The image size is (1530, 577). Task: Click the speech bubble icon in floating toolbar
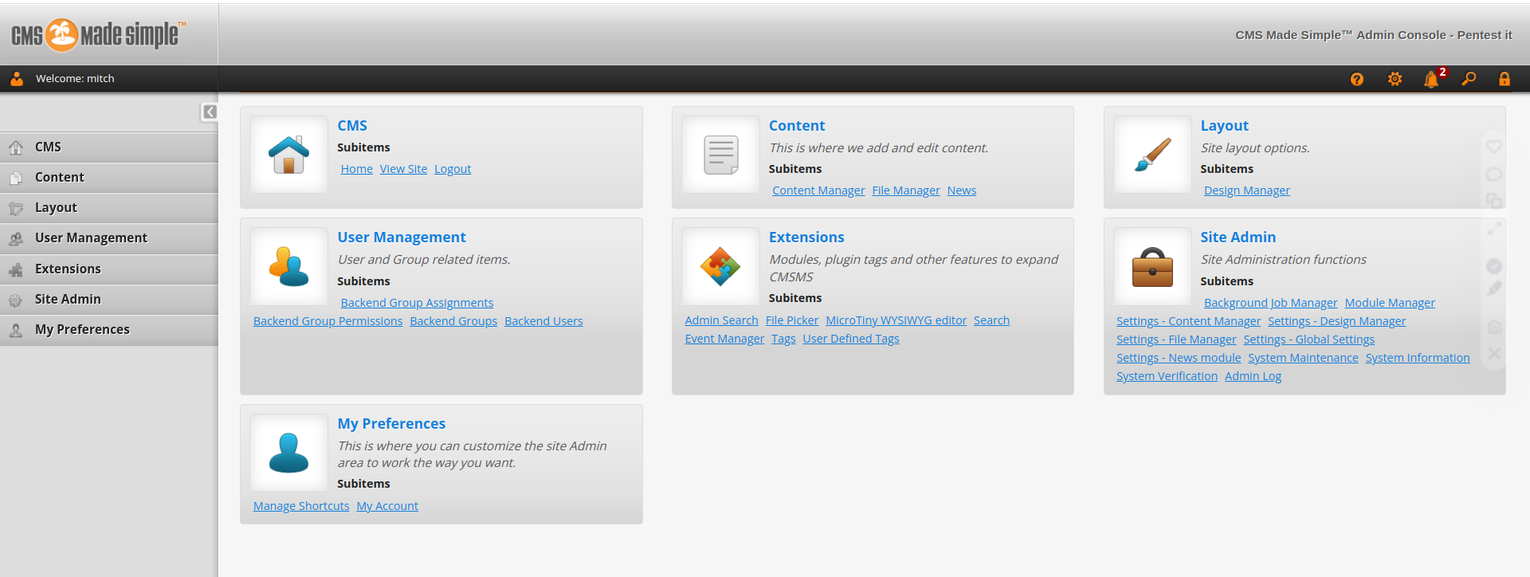(1494, 174)
